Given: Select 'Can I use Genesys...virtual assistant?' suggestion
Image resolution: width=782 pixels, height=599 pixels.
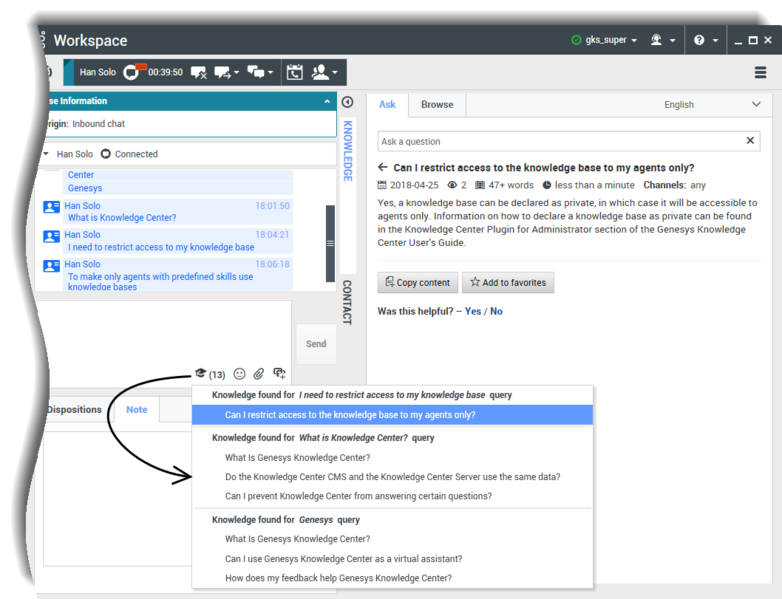Looking at the screenshot, I should (392, 559).
